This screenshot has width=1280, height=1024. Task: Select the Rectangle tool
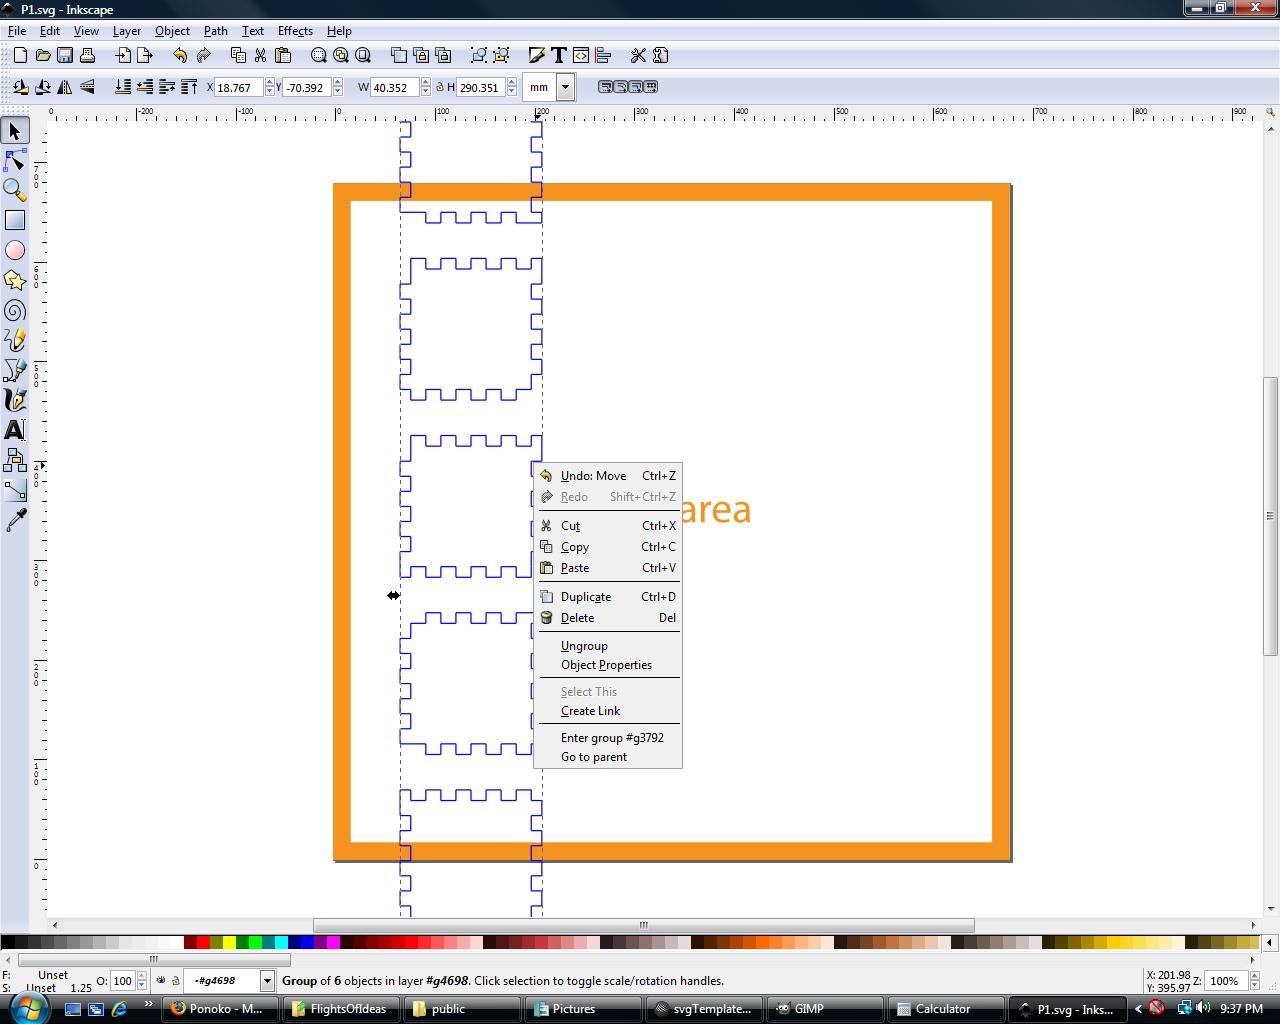tap(15, 220)
